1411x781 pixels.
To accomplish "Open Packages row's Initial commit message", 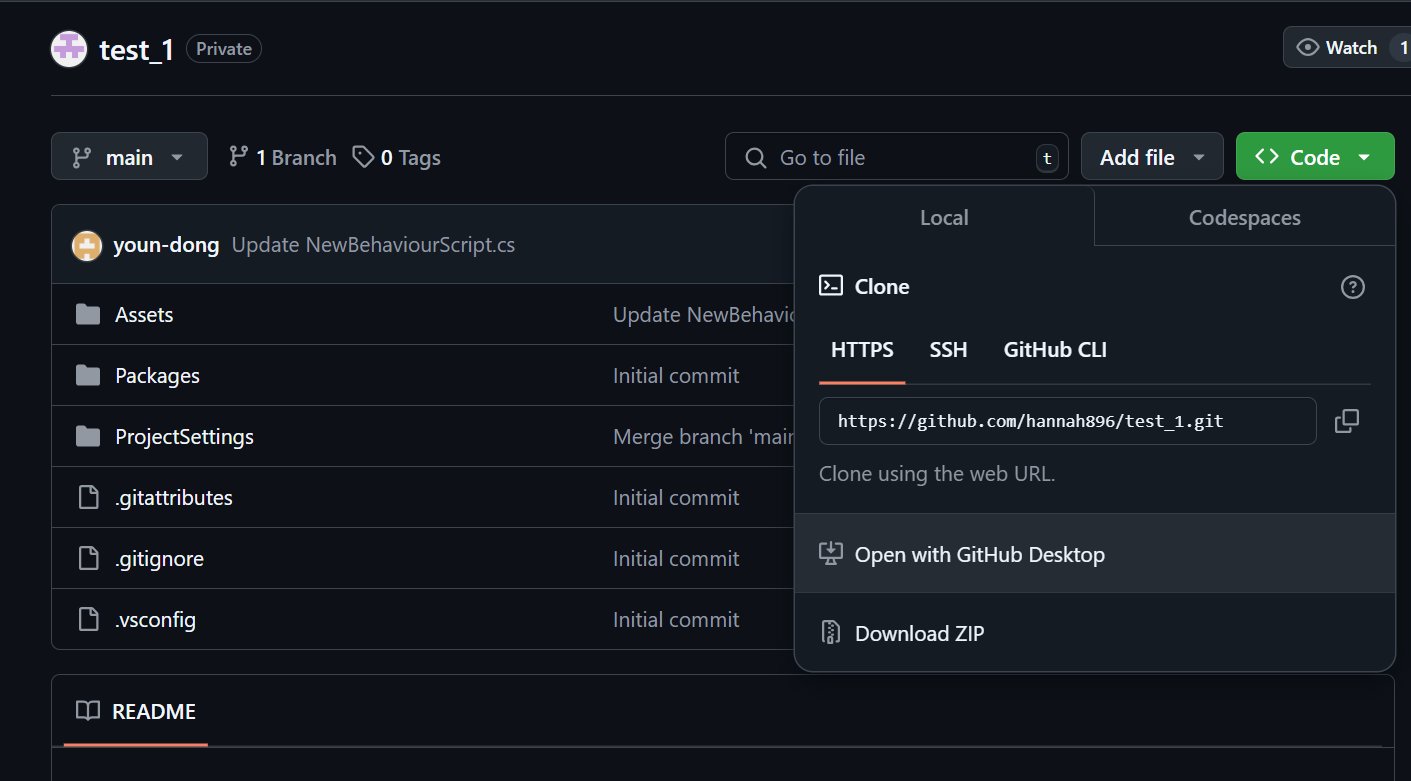I will (x=676, y=376).
